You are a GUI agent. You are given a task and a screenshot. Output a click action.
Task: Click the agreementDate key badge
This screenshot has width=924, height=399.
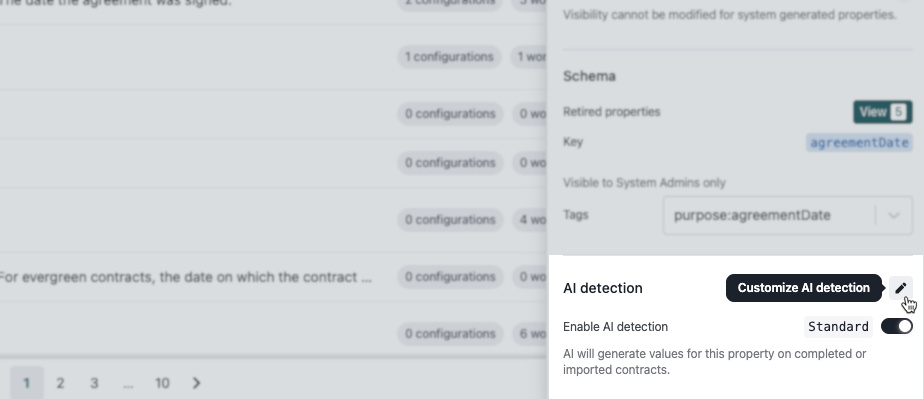(x=859, y=143)
